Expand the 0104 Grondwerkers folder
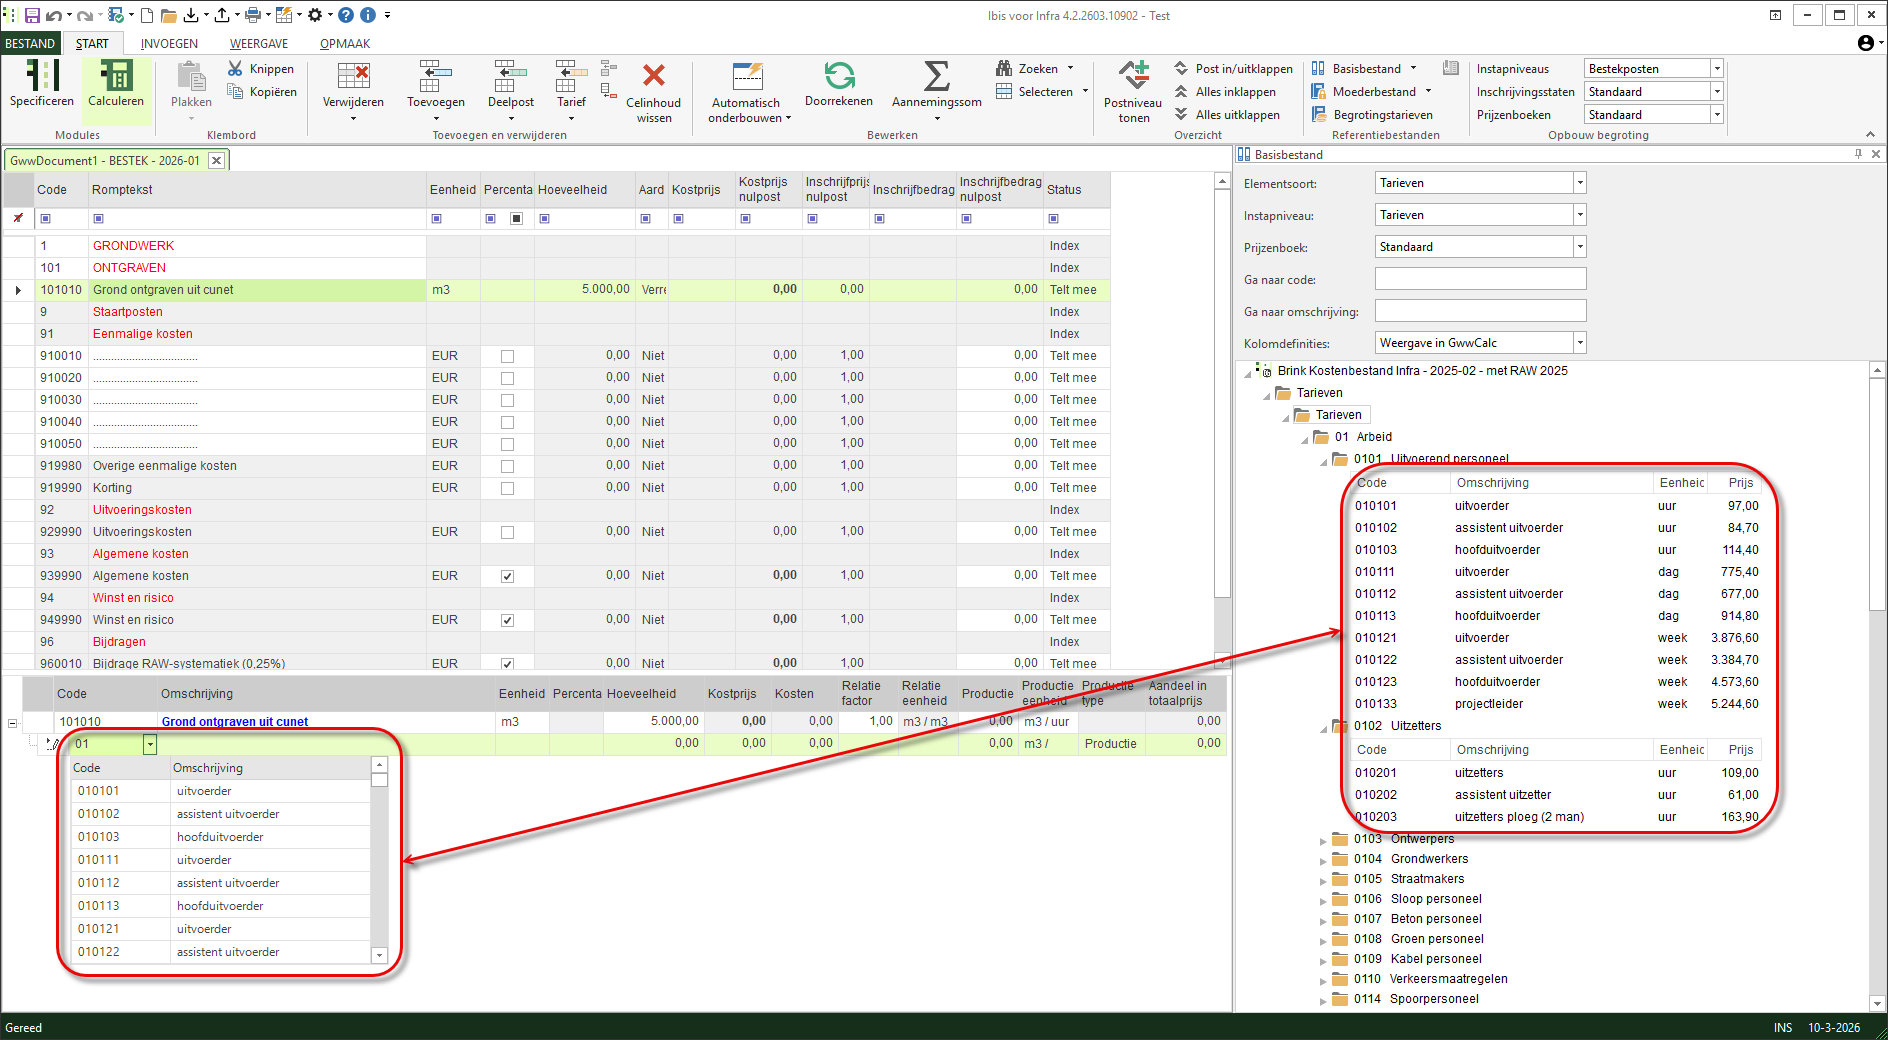This screenshot has width=1888, height=1040. point(1323,860)
